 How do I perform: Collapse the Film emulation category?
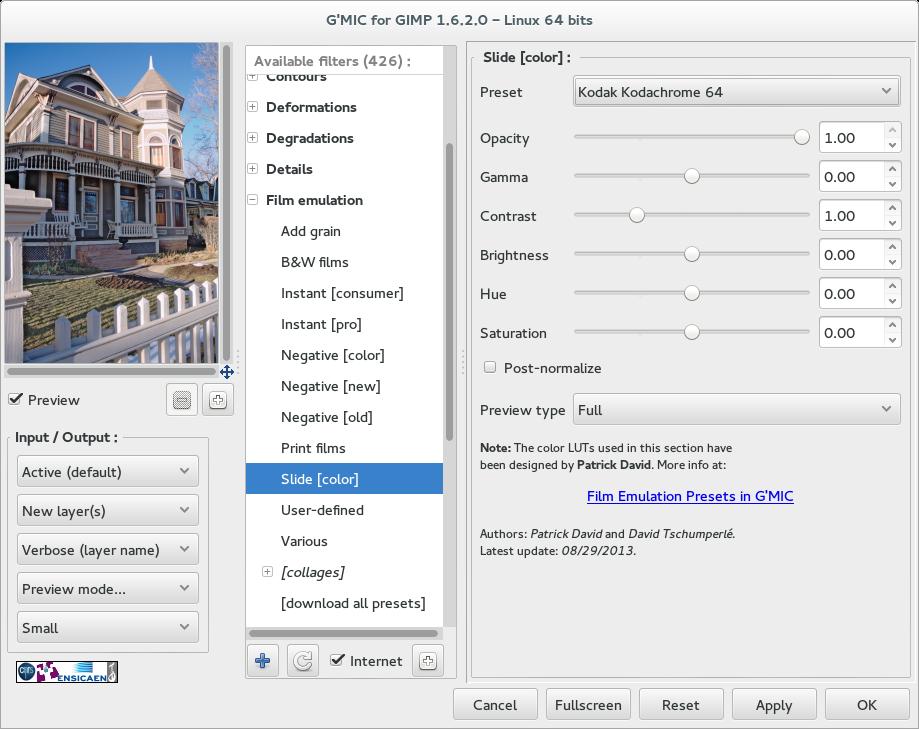[x=253, y=200]
